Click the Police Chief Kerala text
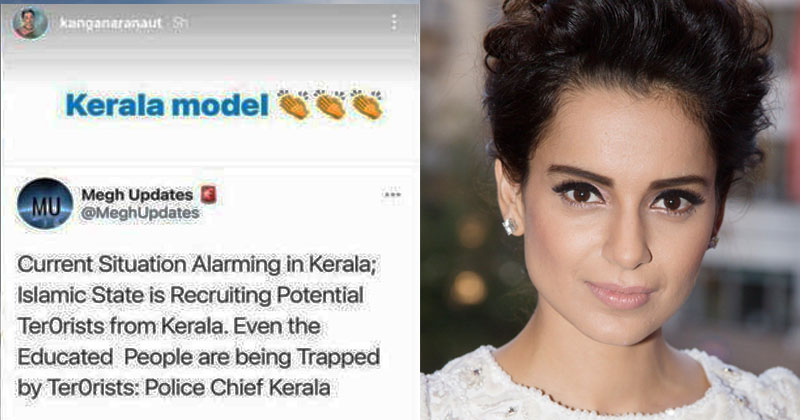This screenshot has width=800, height=420. click(x=237, y=388)
